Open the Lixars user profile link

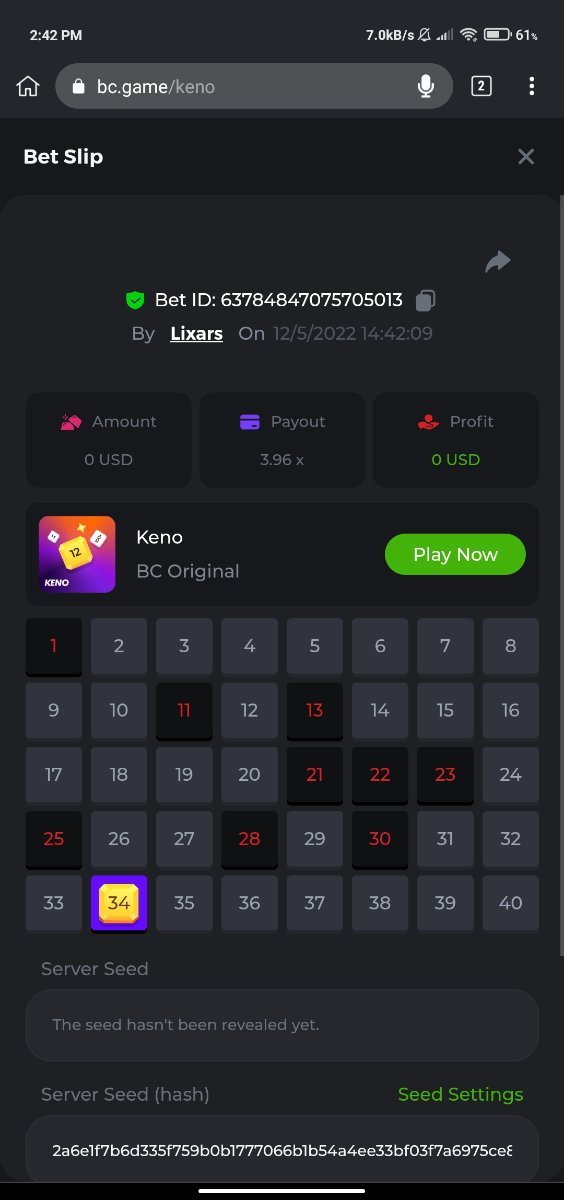[196, 334]
